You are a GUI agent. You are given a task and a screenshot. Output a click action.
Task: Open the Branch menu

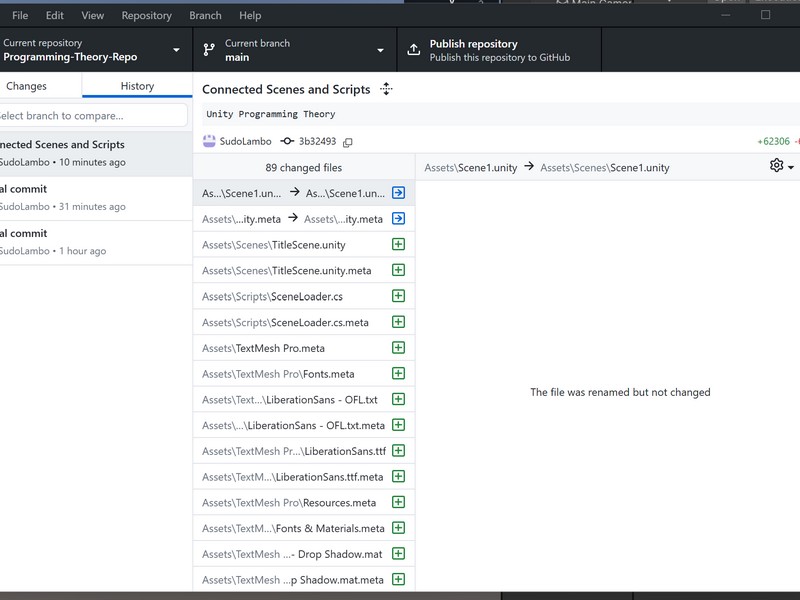point(205,15)
